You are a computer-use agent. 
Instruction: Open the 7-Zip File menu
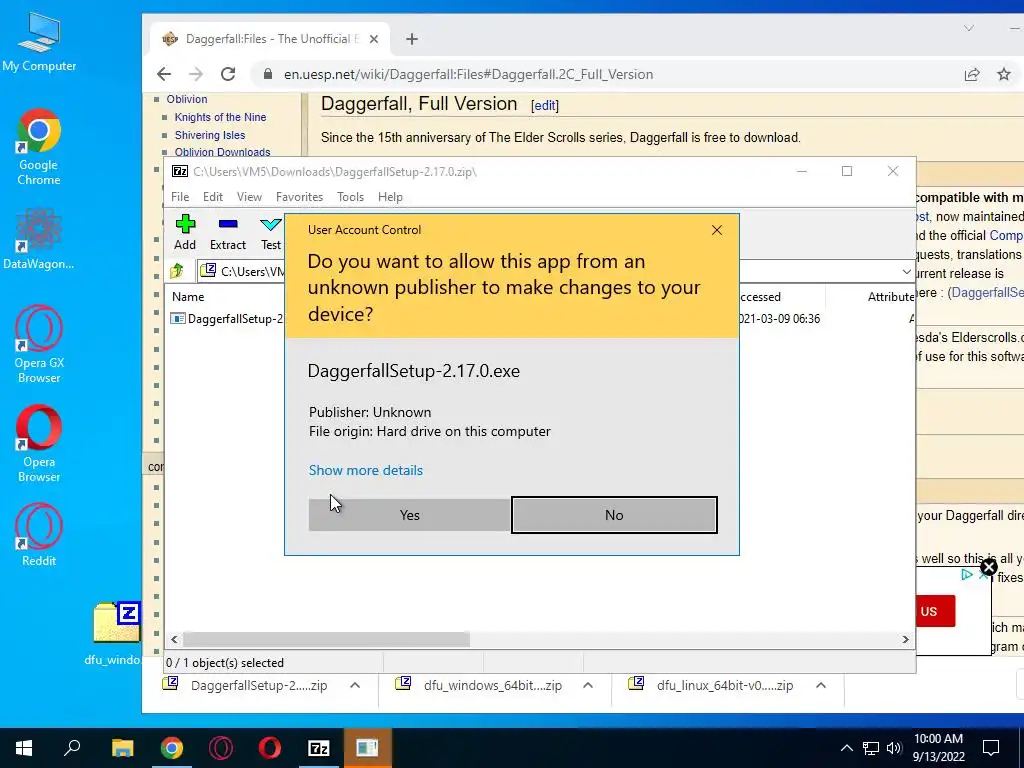point(180,197)
